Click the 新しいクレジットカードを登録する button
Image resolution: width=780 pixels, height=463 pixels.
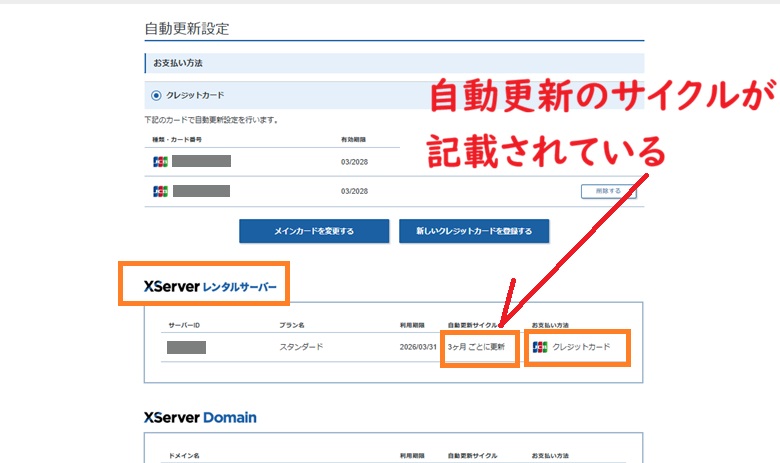[x=474, y=231]
